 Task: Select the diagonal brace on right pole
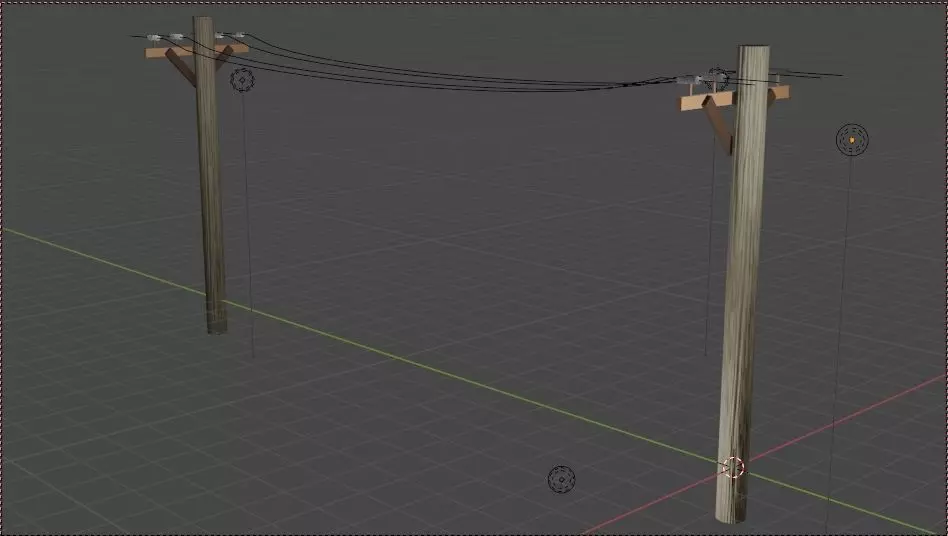pos(718,125)
